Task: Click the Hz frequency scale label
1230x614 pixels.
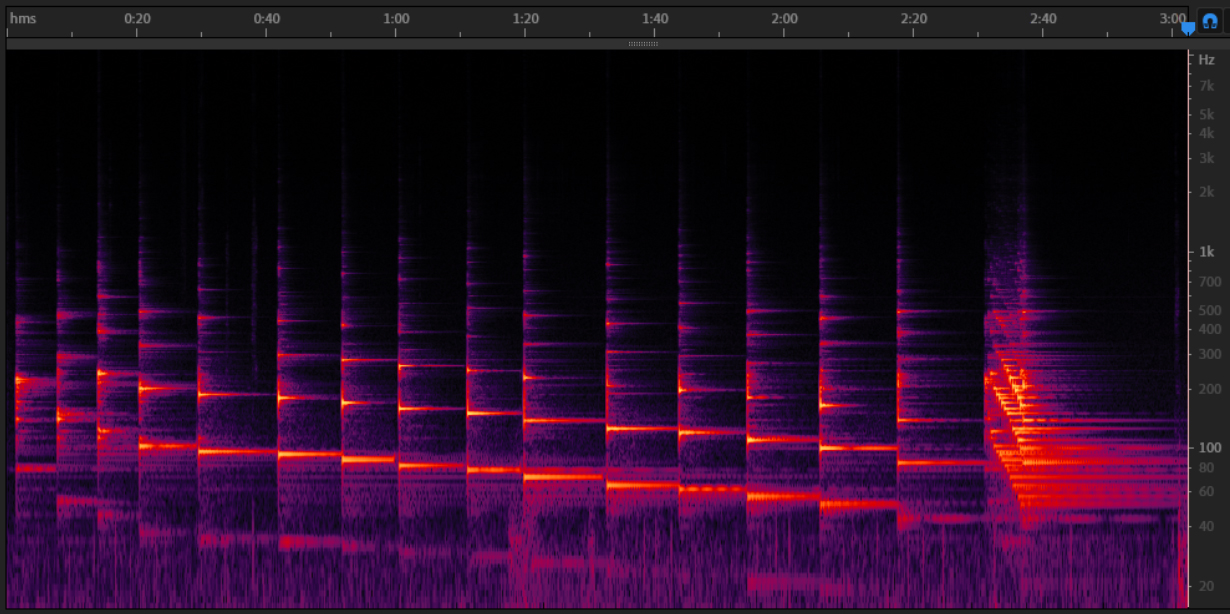Action: click(1206, 60)
